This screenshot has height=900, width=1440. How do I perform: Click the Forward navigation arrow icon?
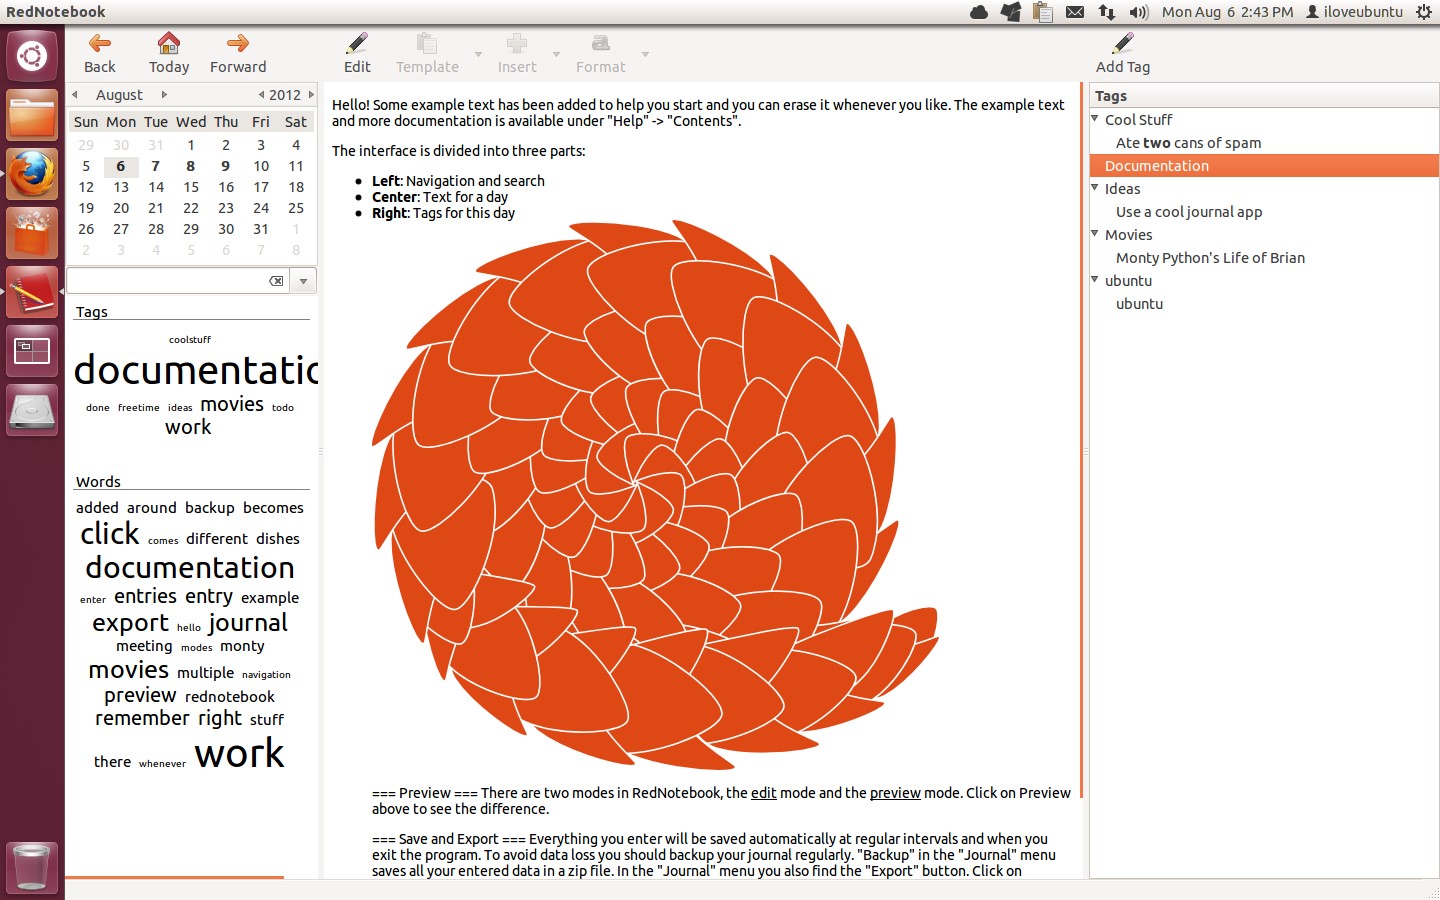tap(237, 44)
